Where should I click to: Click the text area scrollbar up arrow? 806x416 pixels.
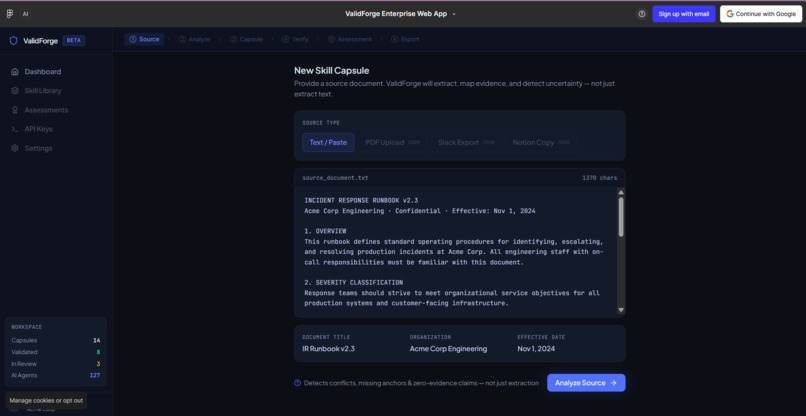pyautogui.click(x=621, y=192)
